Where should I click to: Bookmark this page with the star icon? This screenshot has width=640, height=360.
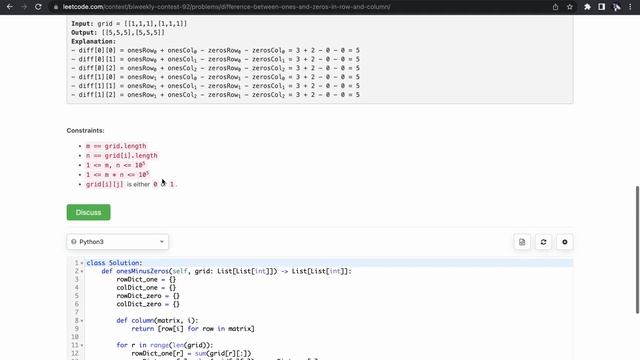click(570, 7)
